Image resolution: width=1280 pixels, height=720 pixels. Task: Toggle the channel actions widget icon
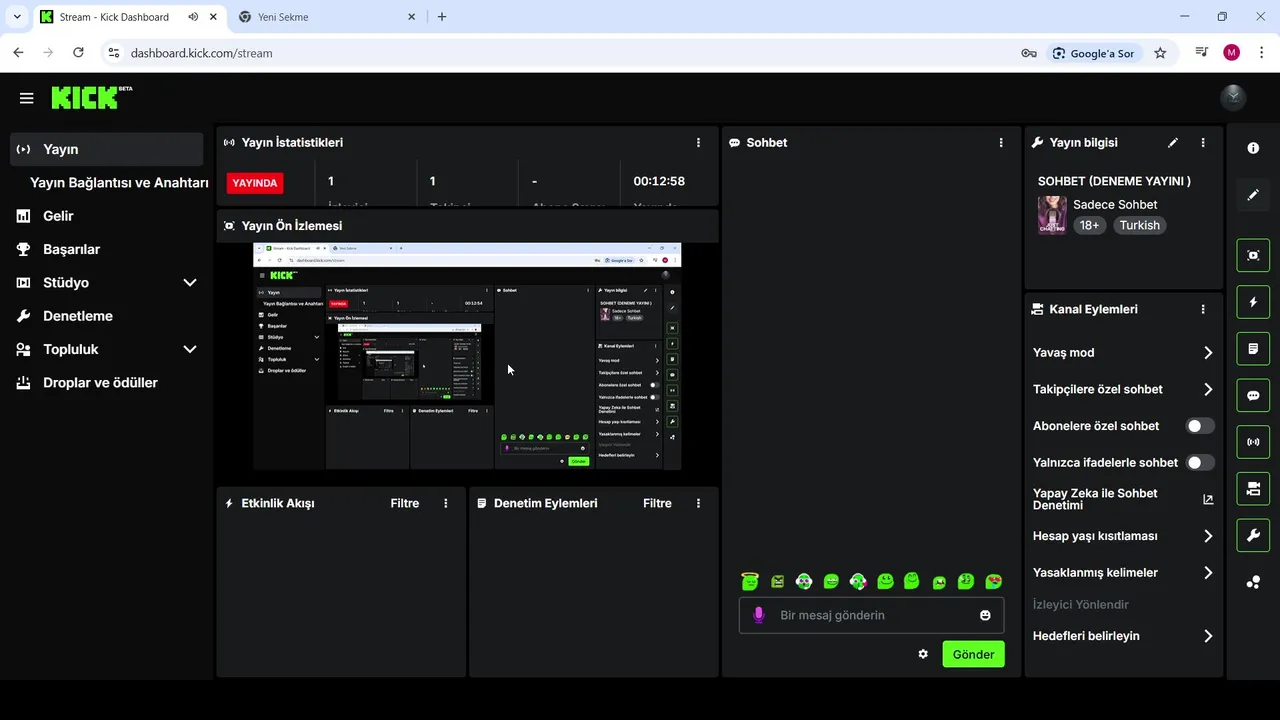[x=1253, y=489]
